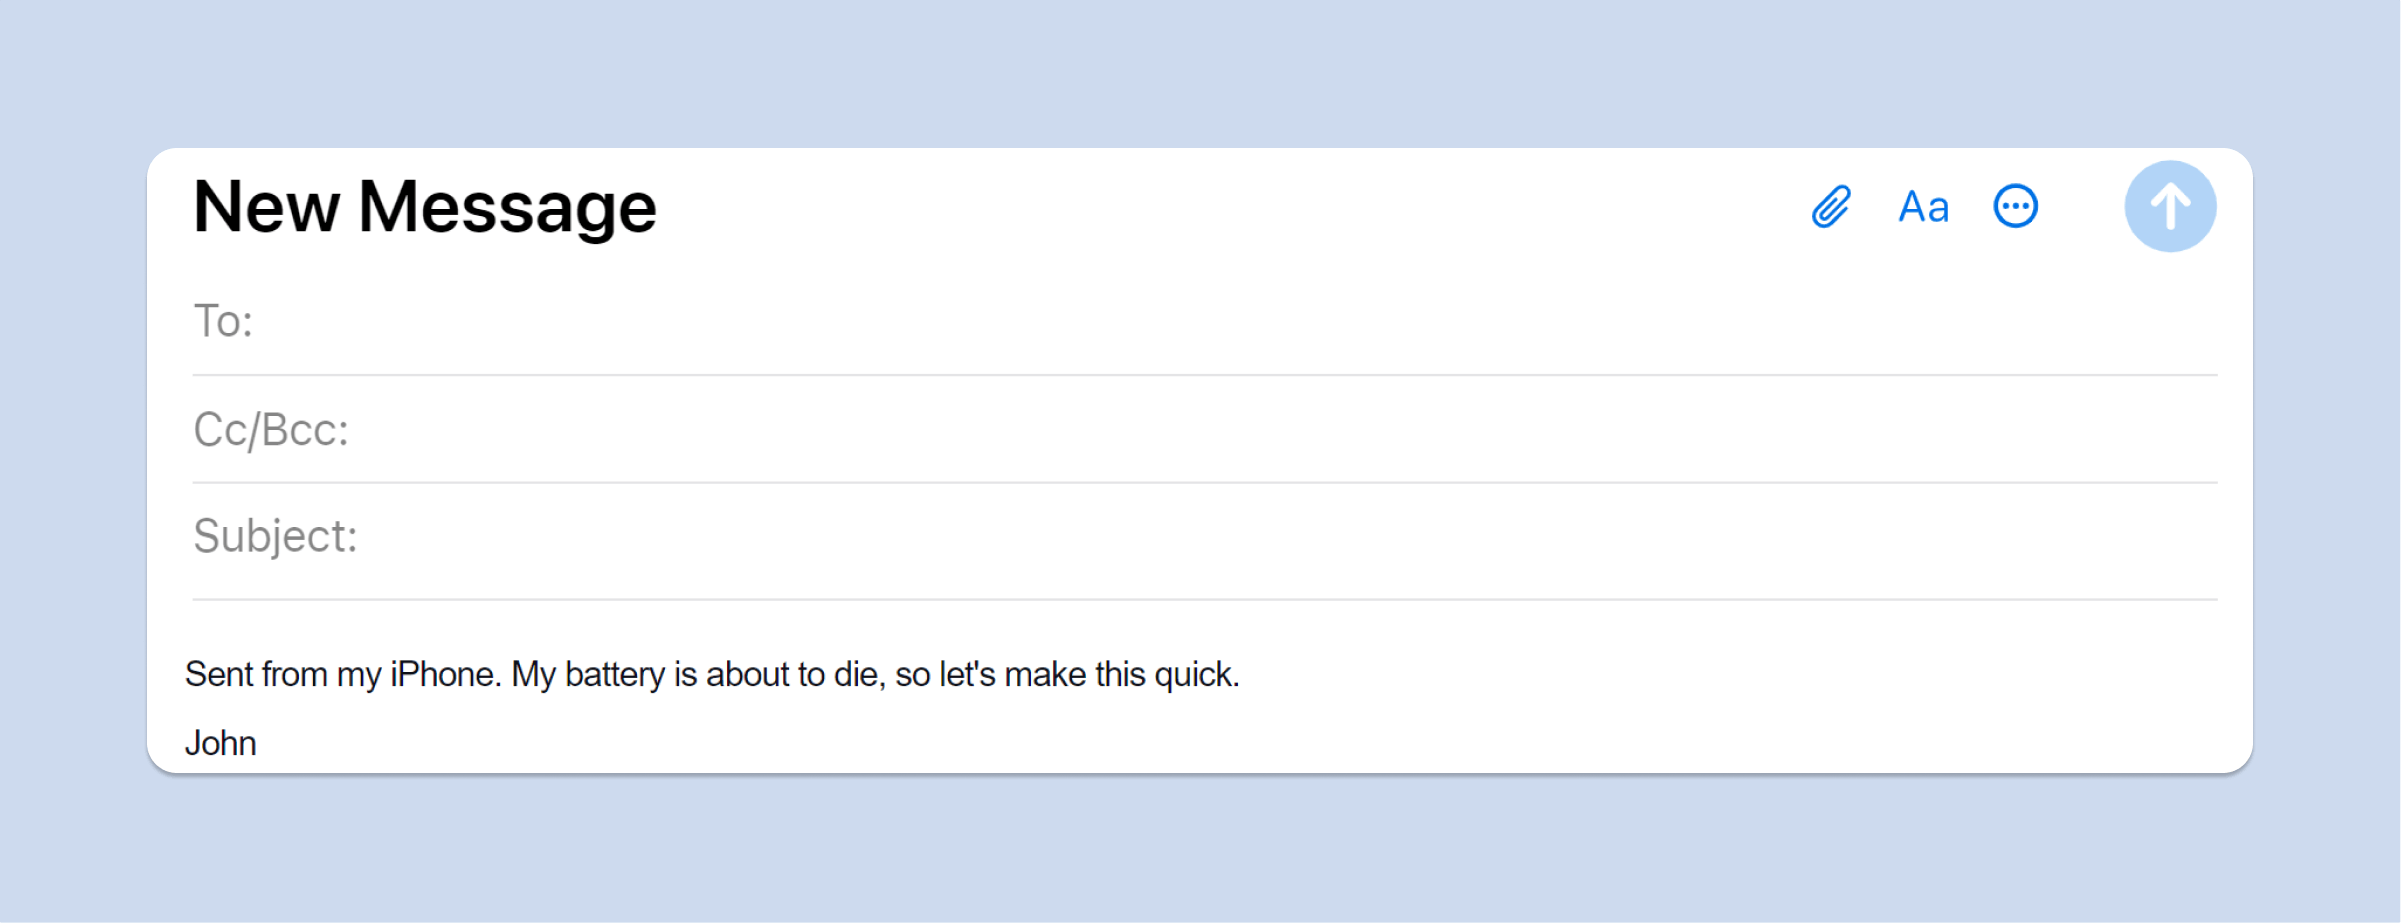Click the word "battery" in the message
Viewport: 2401px width, 923px height.
(614, 675)
